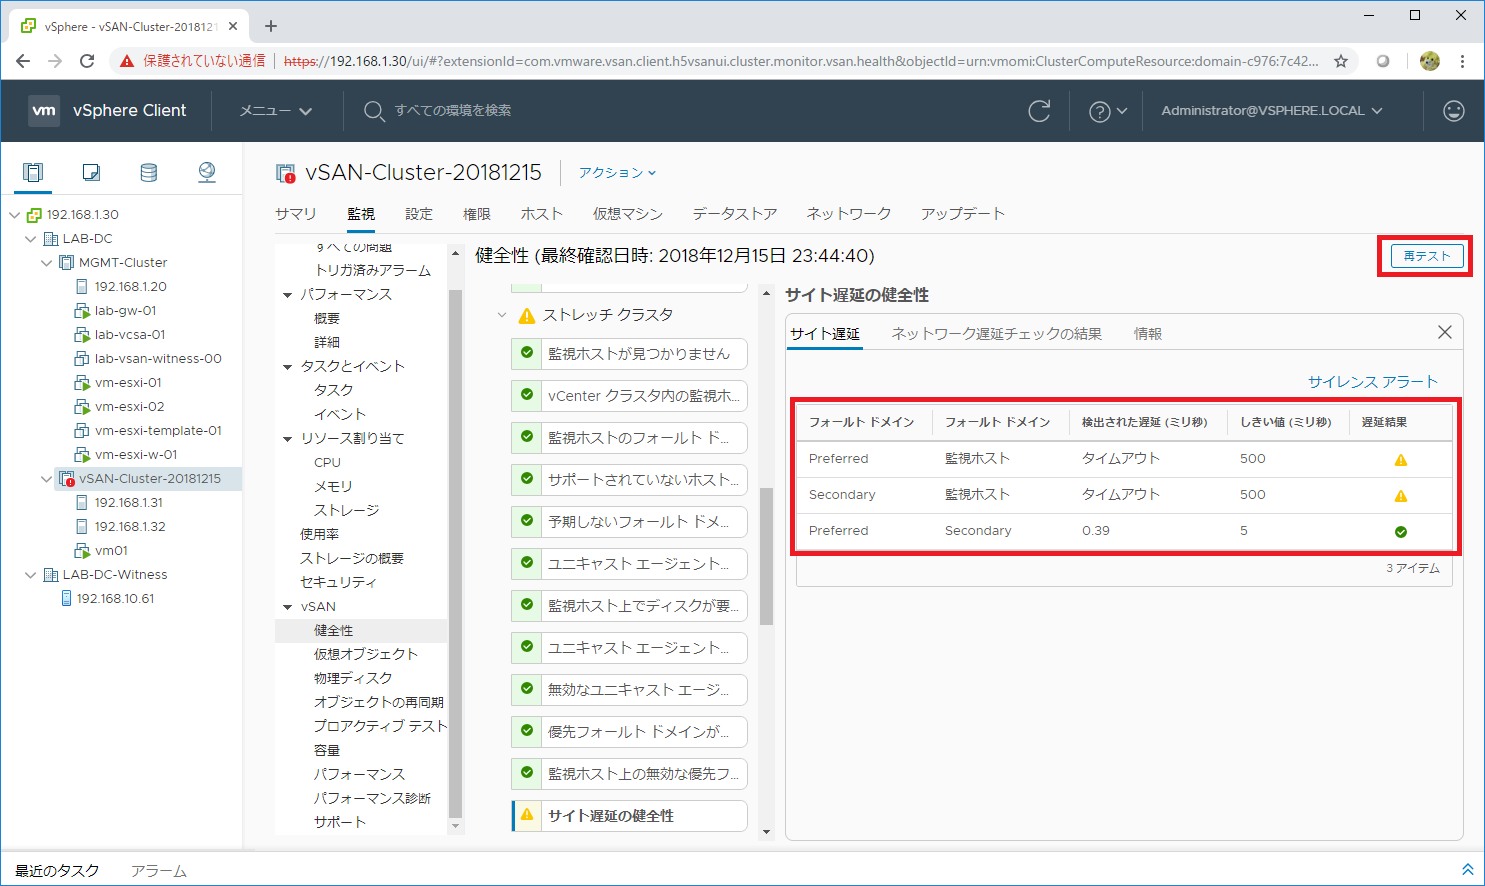This screenshot has width=1485, height=886.
Task: Click the not-secure warning icon in address bar
Action: coord(126,61)
